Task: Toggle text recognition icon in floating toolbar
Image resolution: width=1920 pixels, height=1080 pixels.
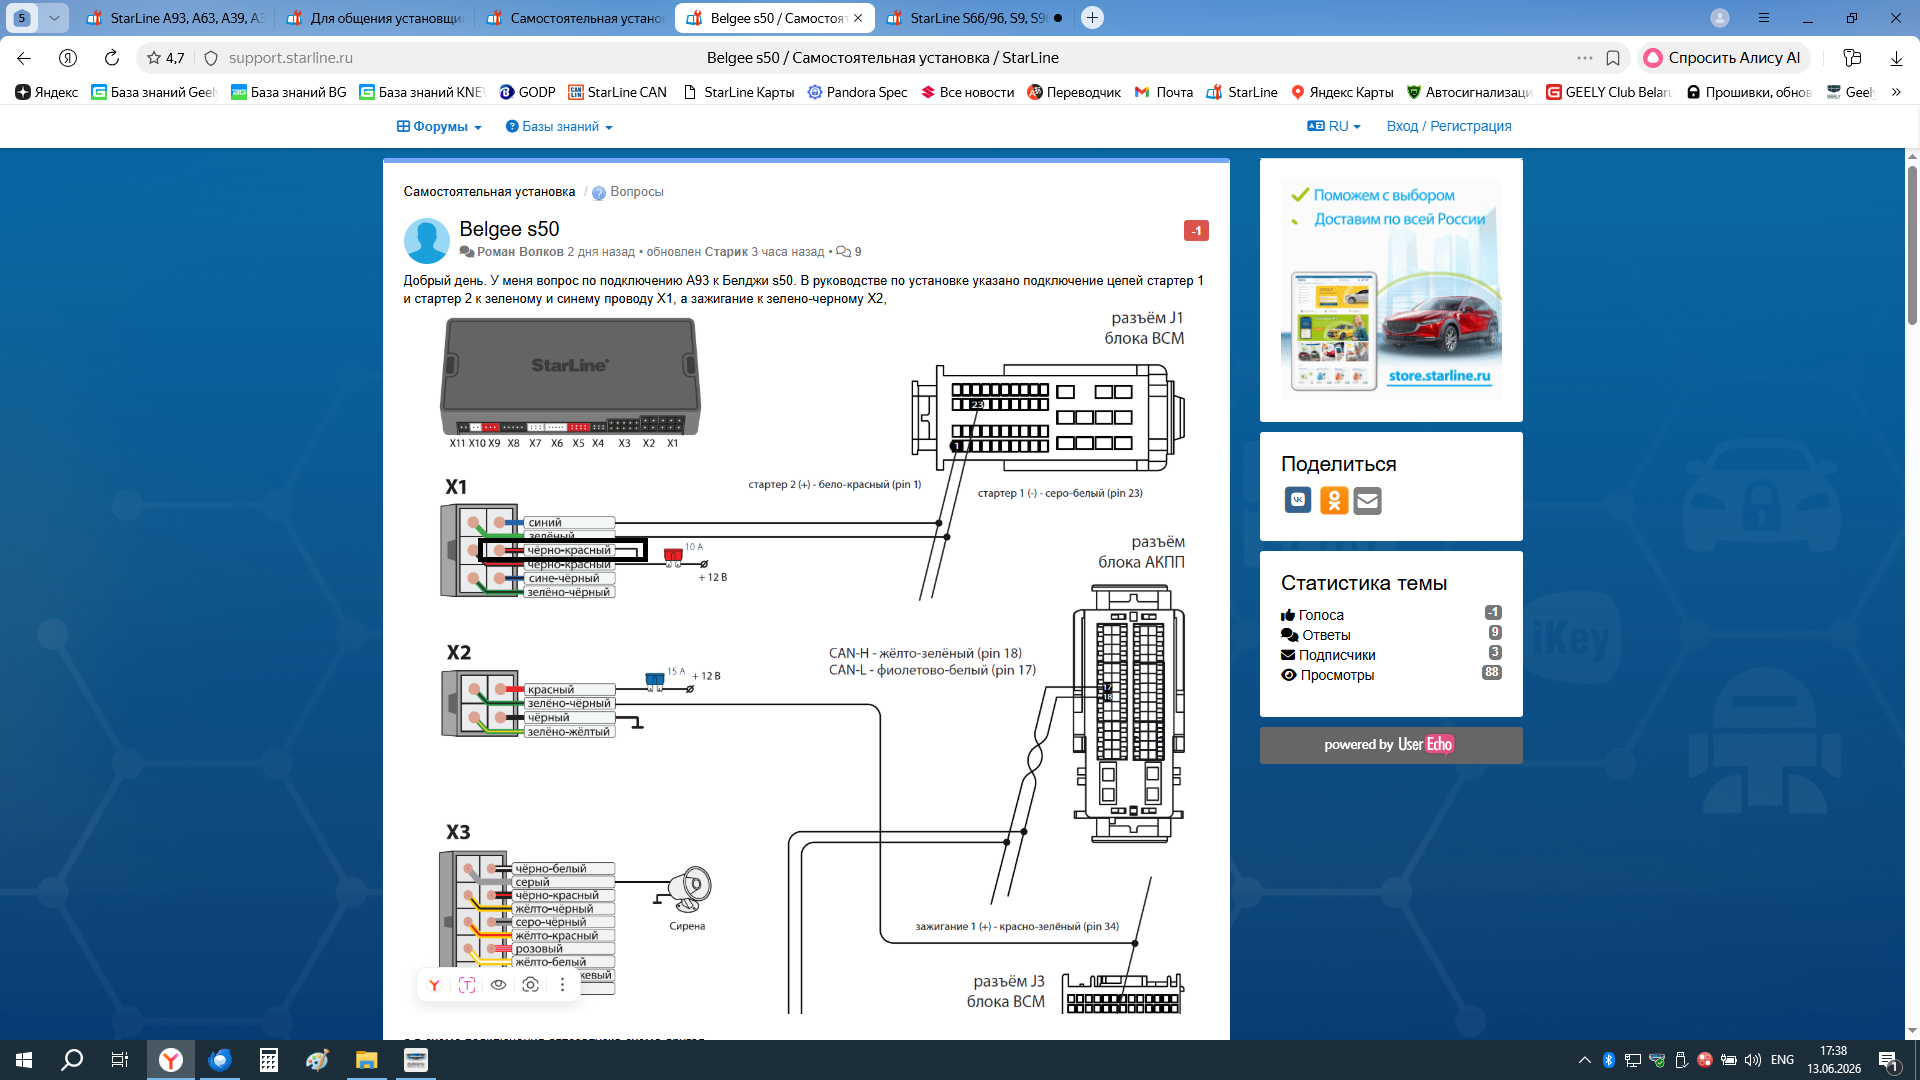Action: click(467, 985)
